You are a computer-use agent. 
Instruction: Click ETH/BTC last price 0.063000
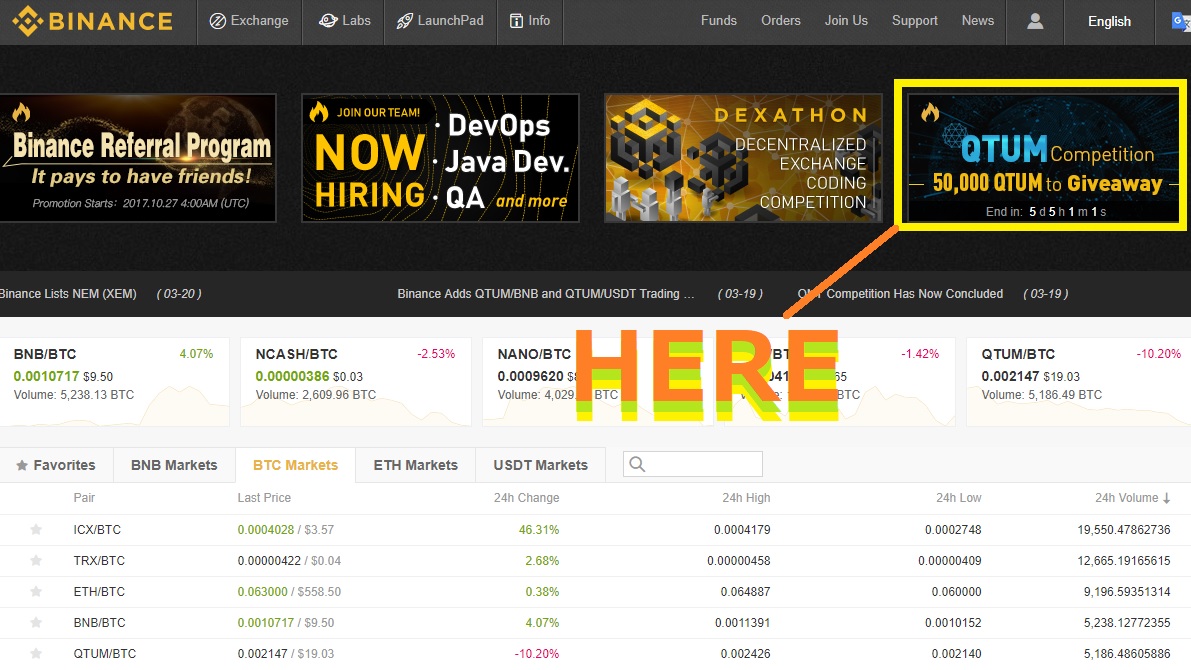[262, 592]
